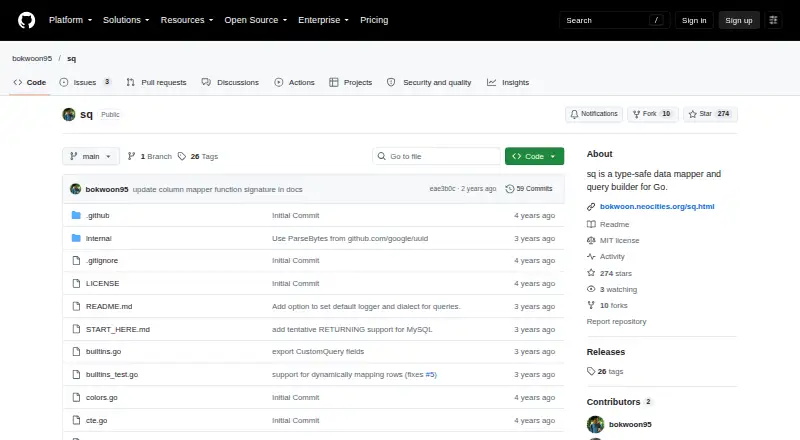Open the Projects tab
This screenshot has width=800, height=440.
351,82
